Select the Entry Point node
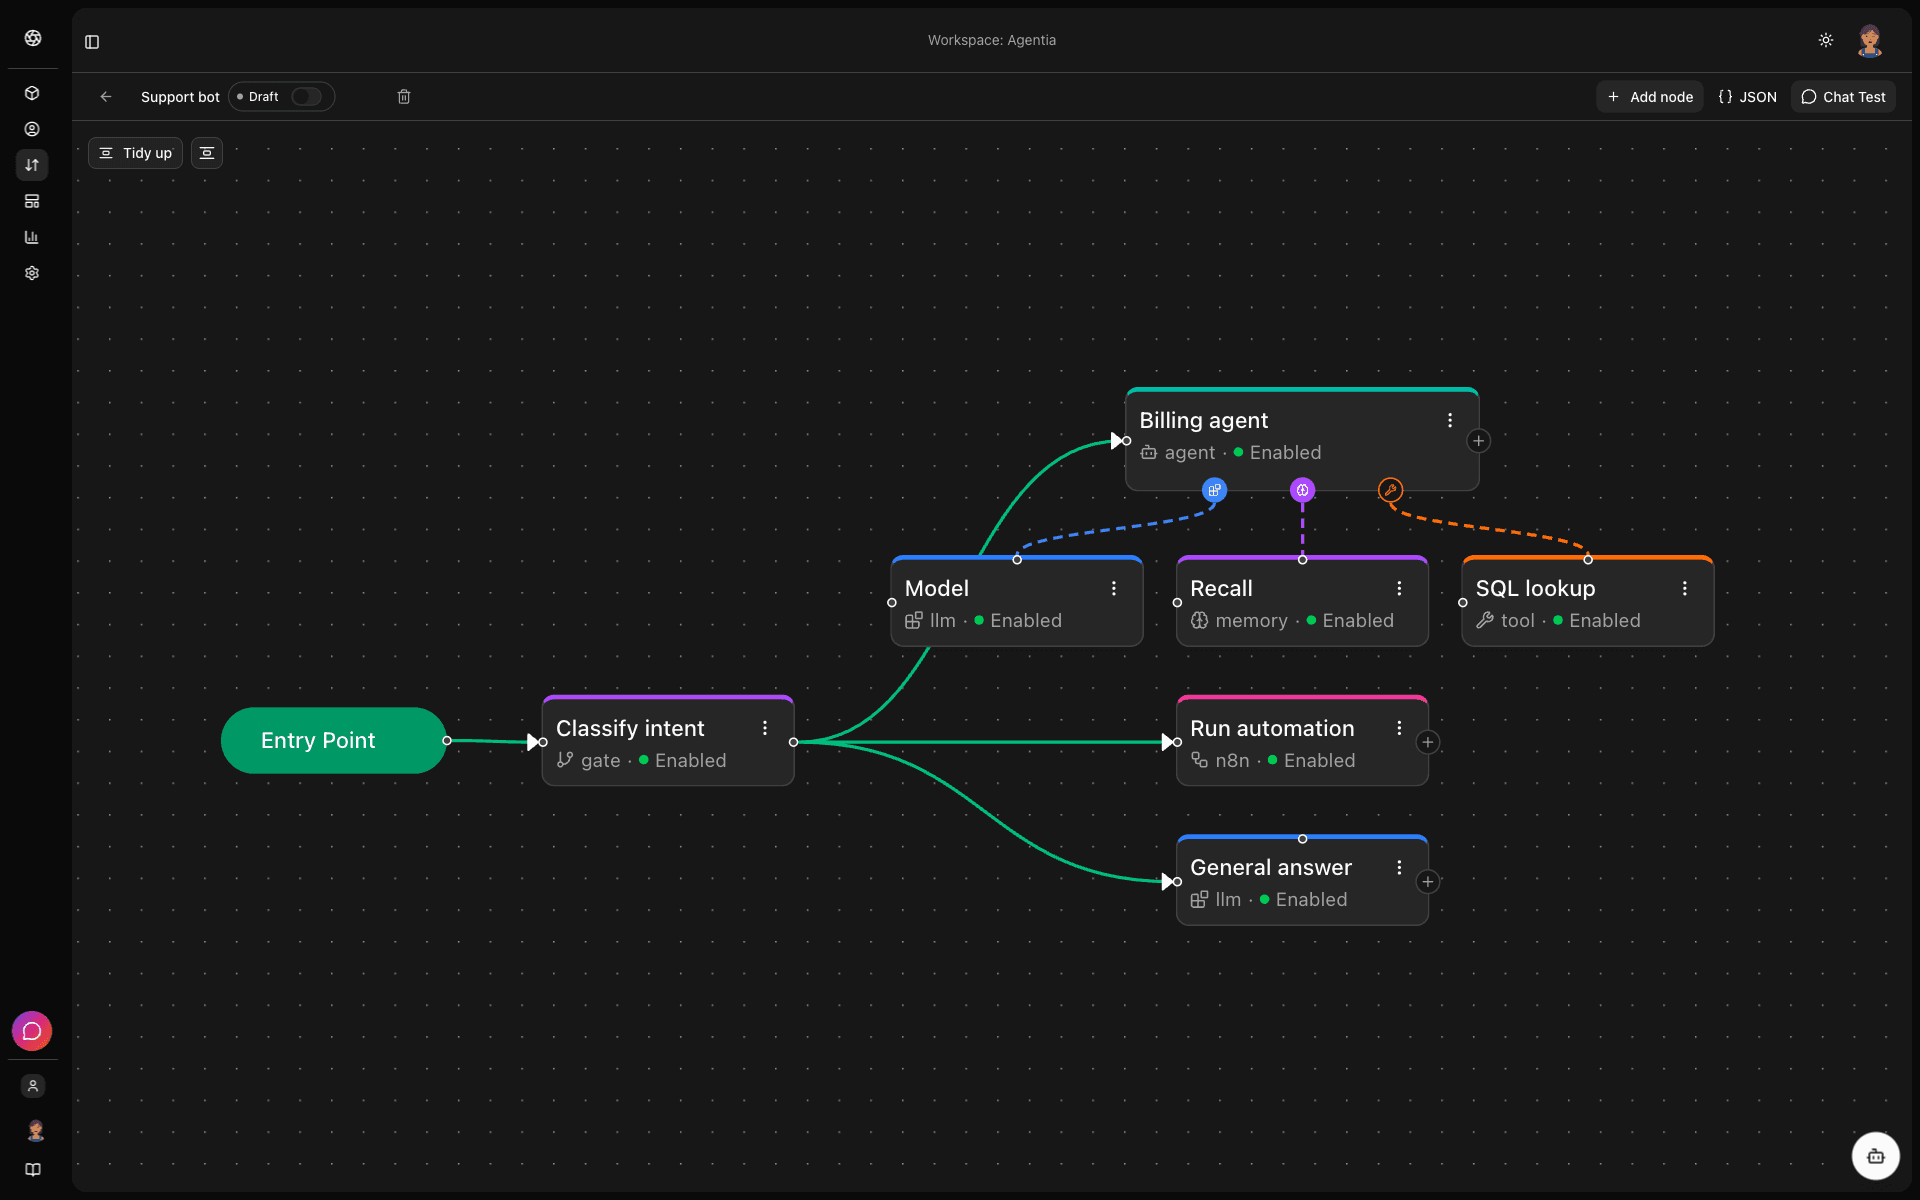 [x=334, y=740]
